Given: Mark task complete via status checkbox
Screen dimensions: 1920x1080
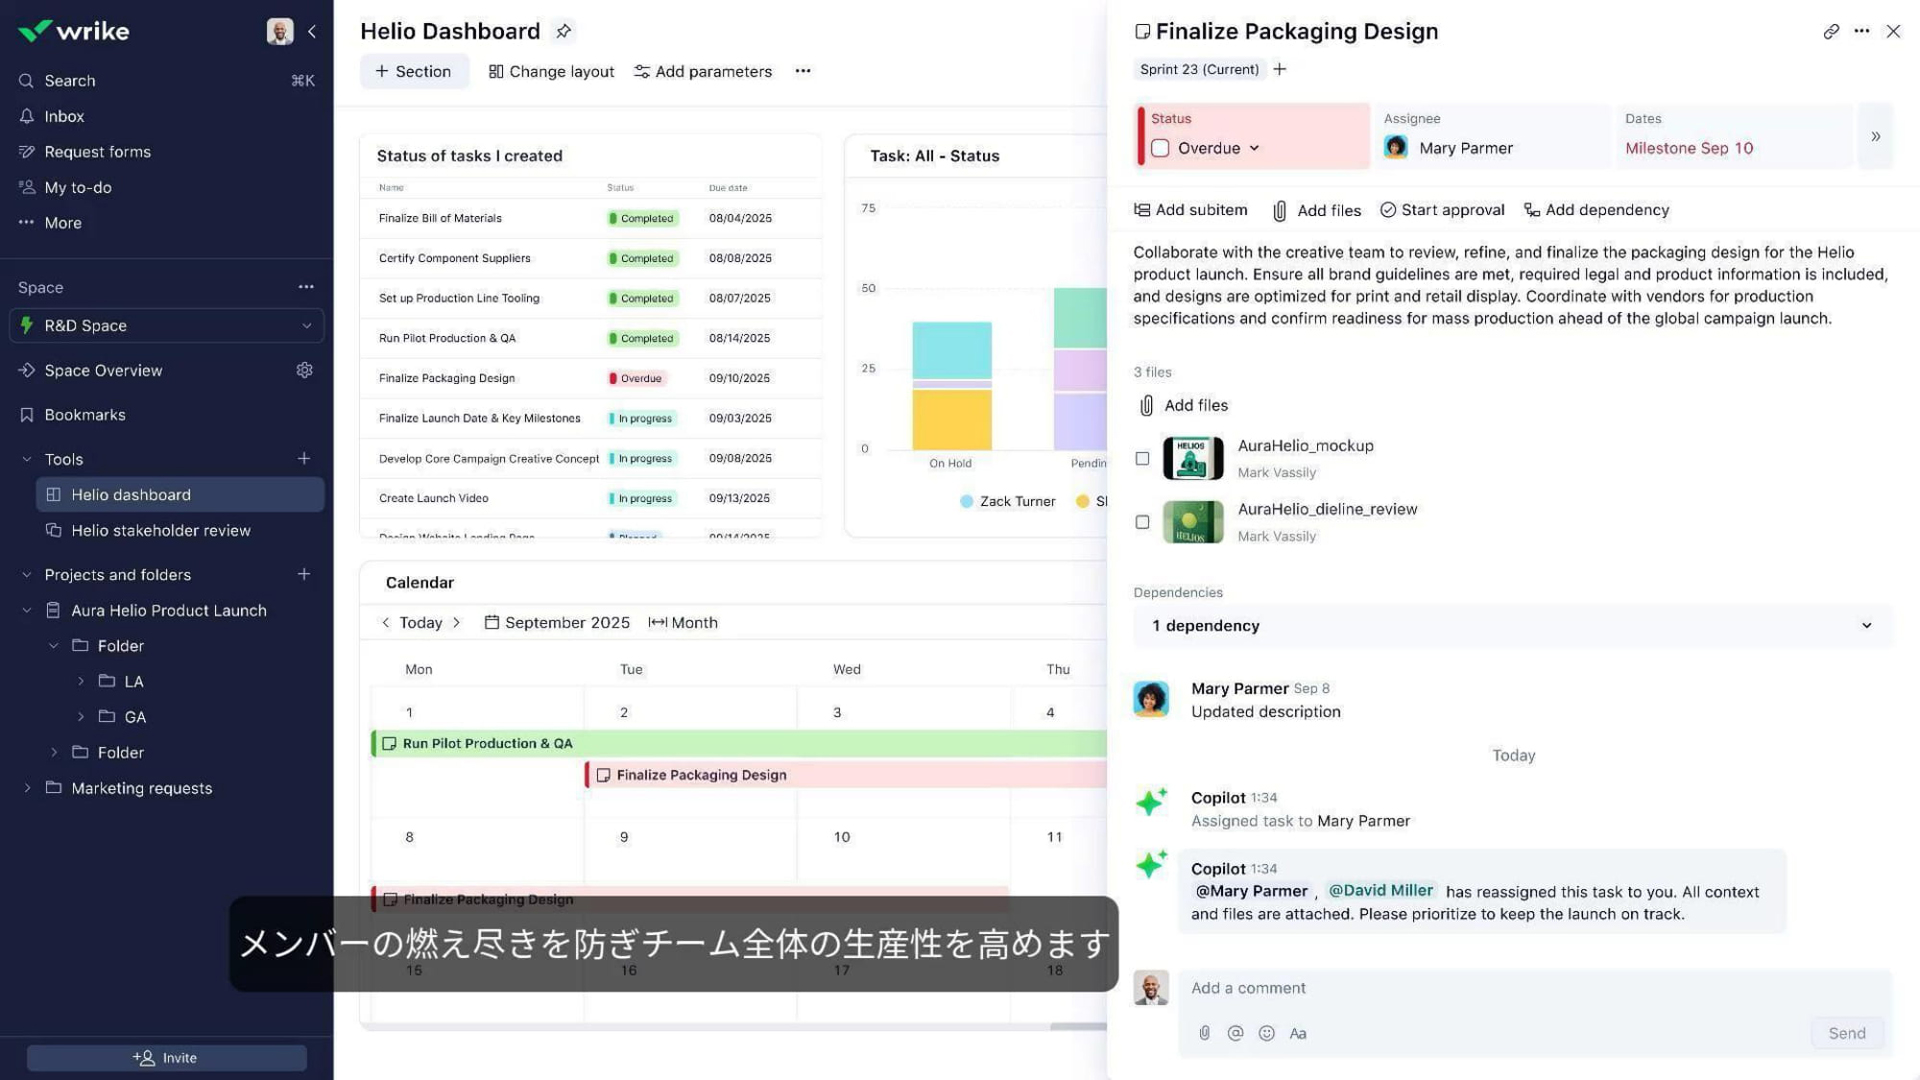Looking at the screenshot, I should pos(1160,148).
